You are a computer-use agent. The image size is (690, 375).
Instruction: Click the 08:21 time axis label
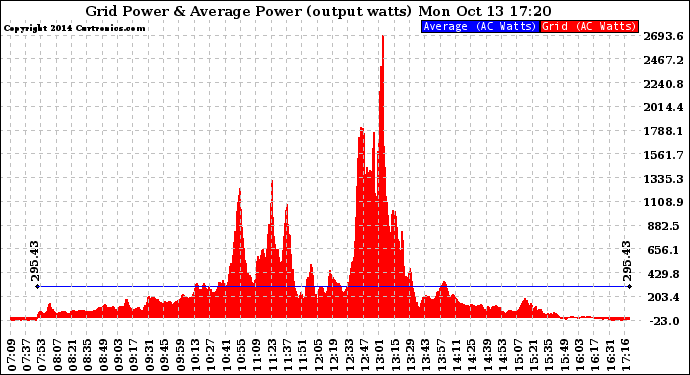(x=73, y=354)
